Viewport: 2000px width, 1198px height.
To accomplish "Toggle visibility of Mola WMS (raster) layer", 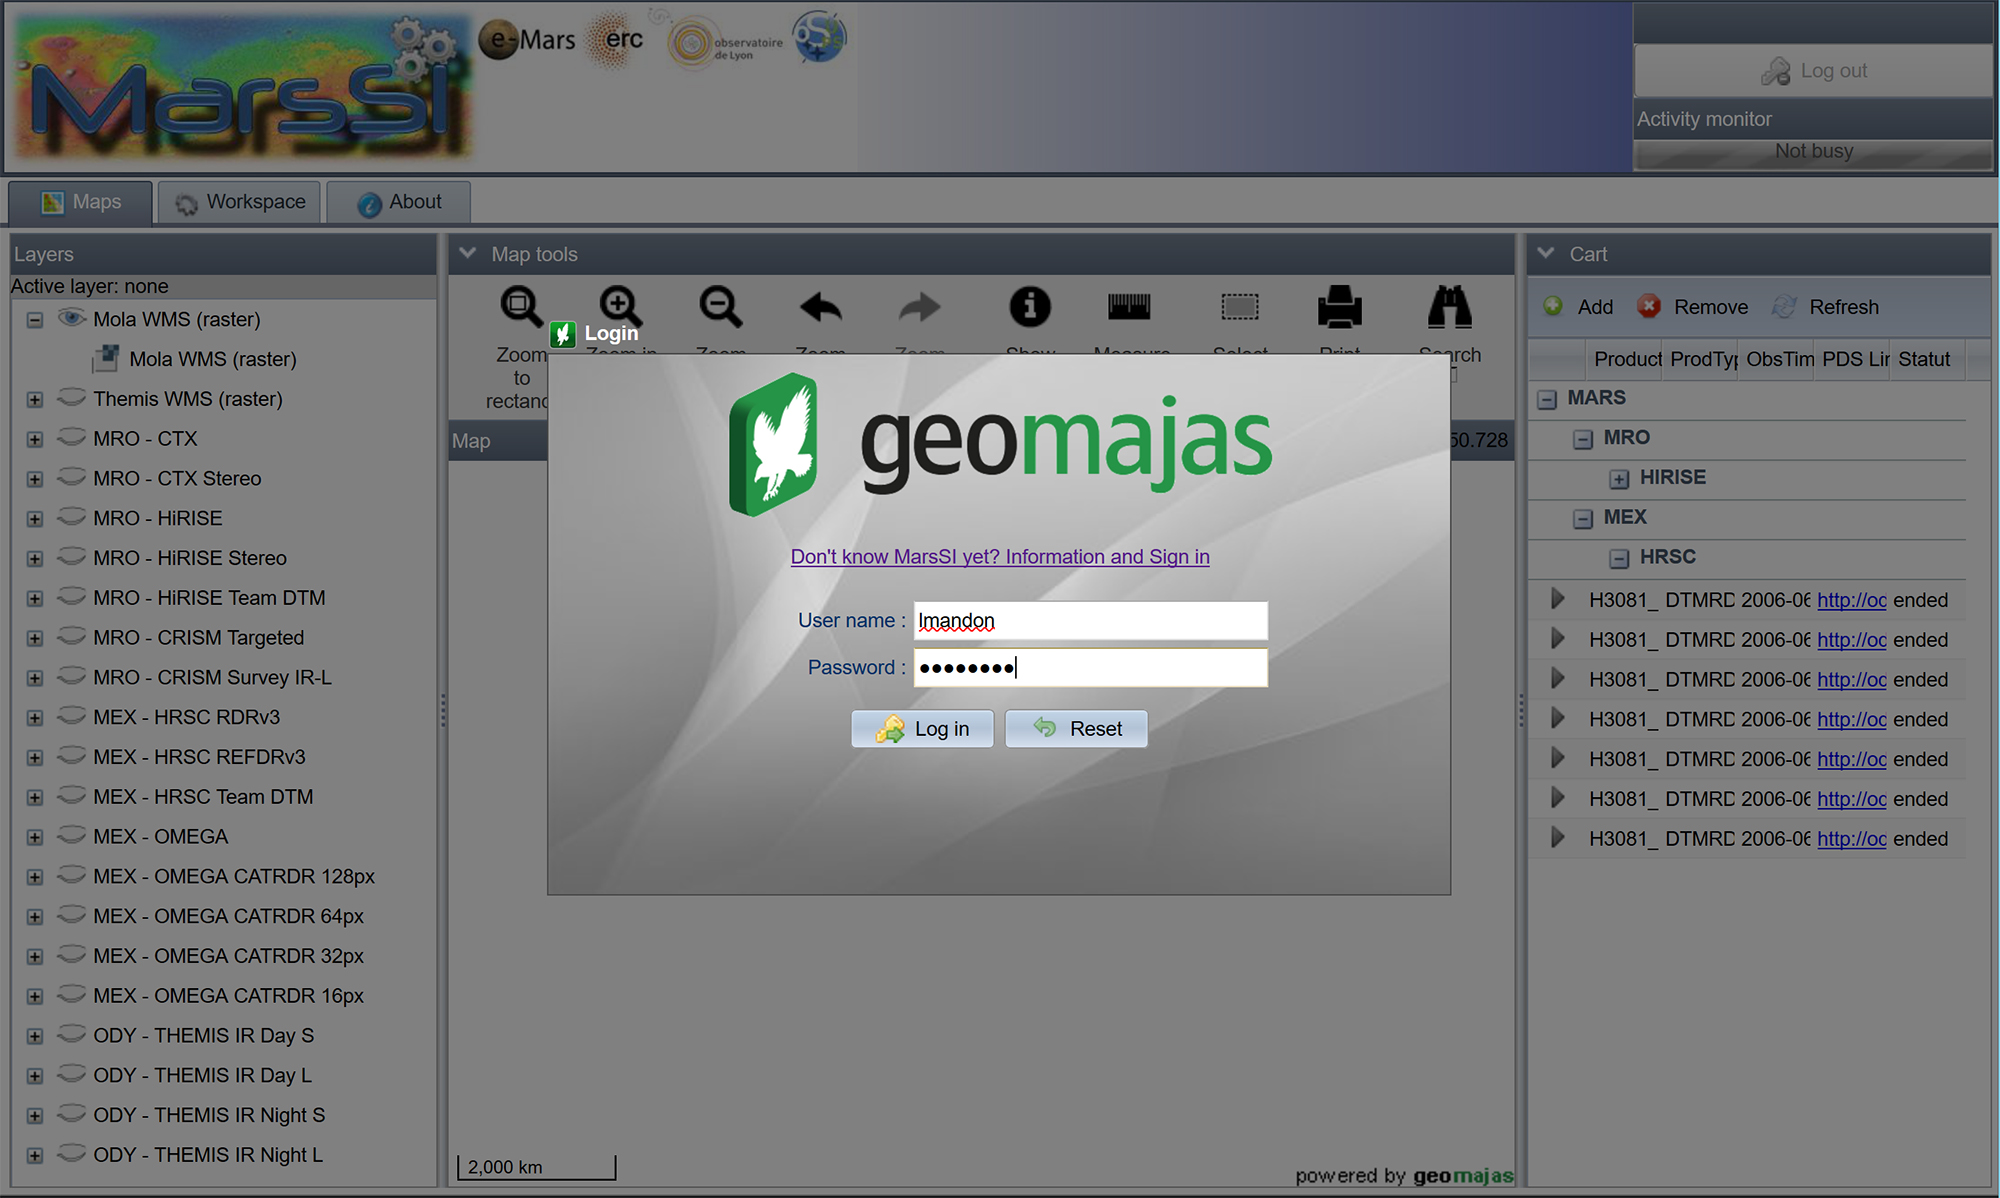I will [x=71, y=318].
